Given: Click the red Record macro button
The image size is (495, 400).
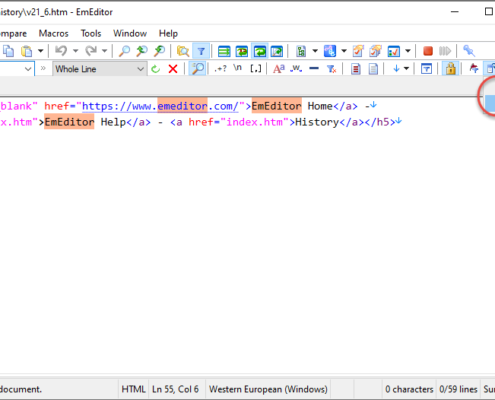Looking at the screenshot, I should (x=428, y=51).
